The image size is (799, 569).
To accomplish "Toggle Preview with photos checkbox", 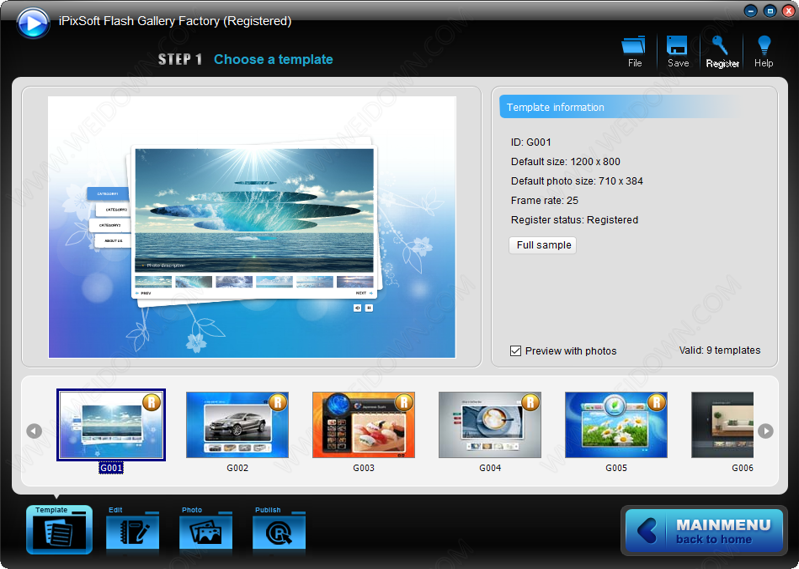I will click(516, 351).
